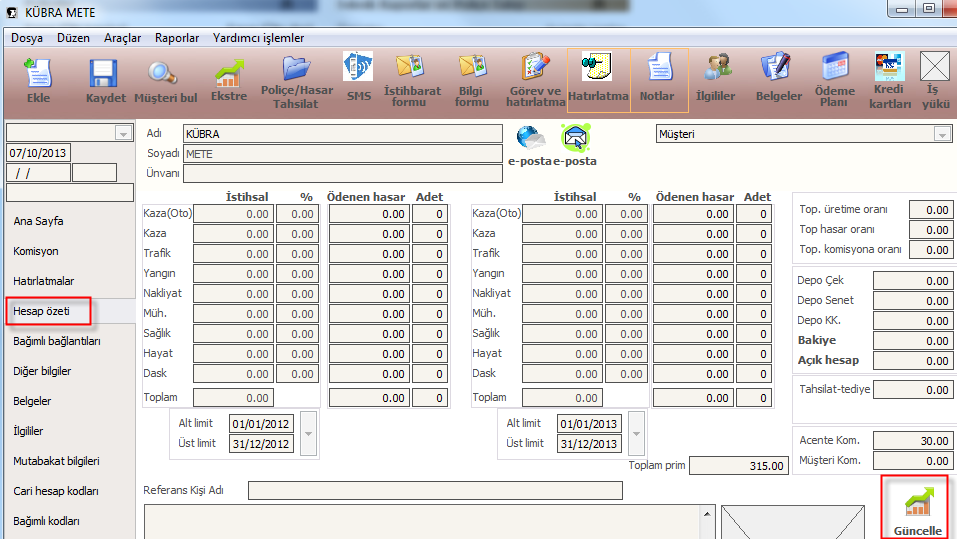Expand the Müşteri type dropdown
The height and width of the screenshot is (539, 957).
(941, 134)
